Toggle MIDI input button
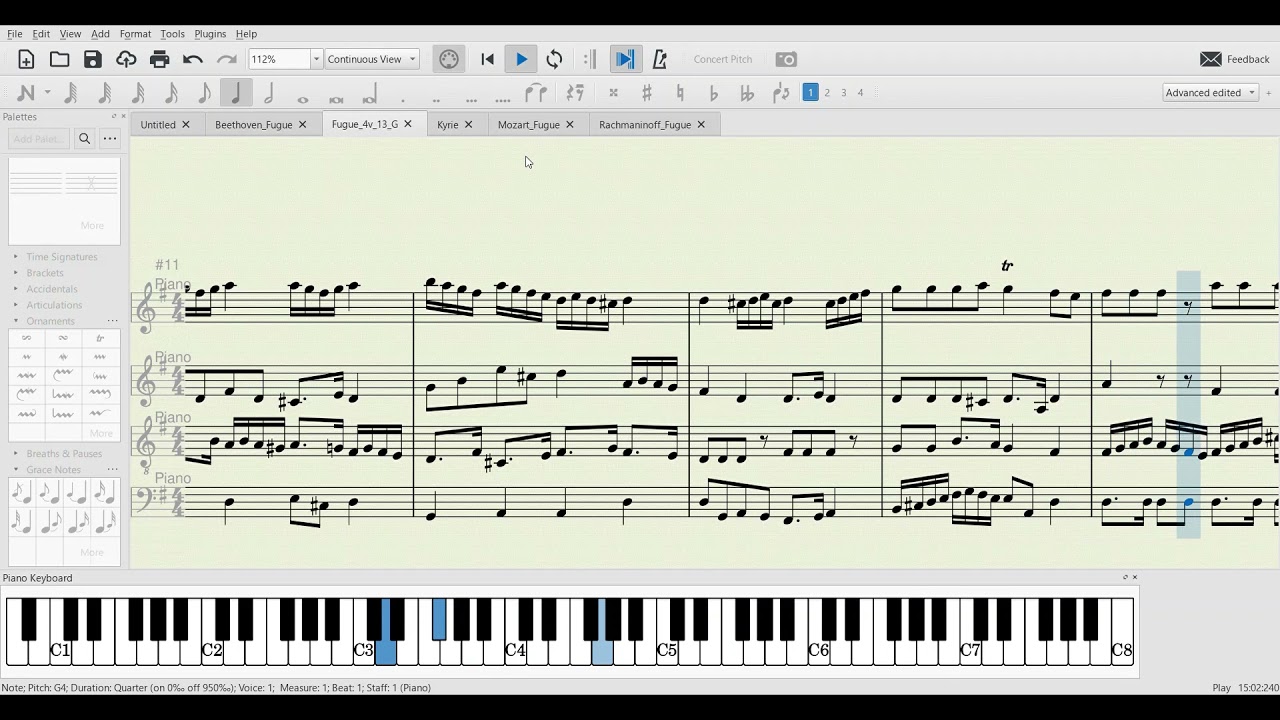This screenshot has width=1280, height=720. click(x=449, y=60)
